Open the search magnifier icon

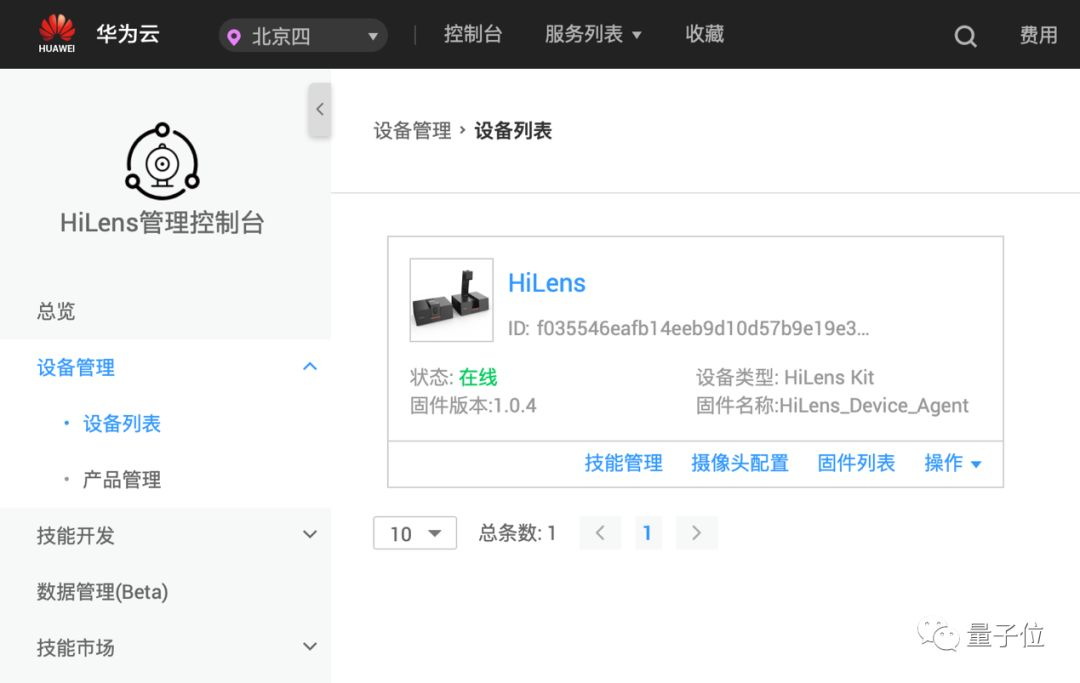(965, 36)
